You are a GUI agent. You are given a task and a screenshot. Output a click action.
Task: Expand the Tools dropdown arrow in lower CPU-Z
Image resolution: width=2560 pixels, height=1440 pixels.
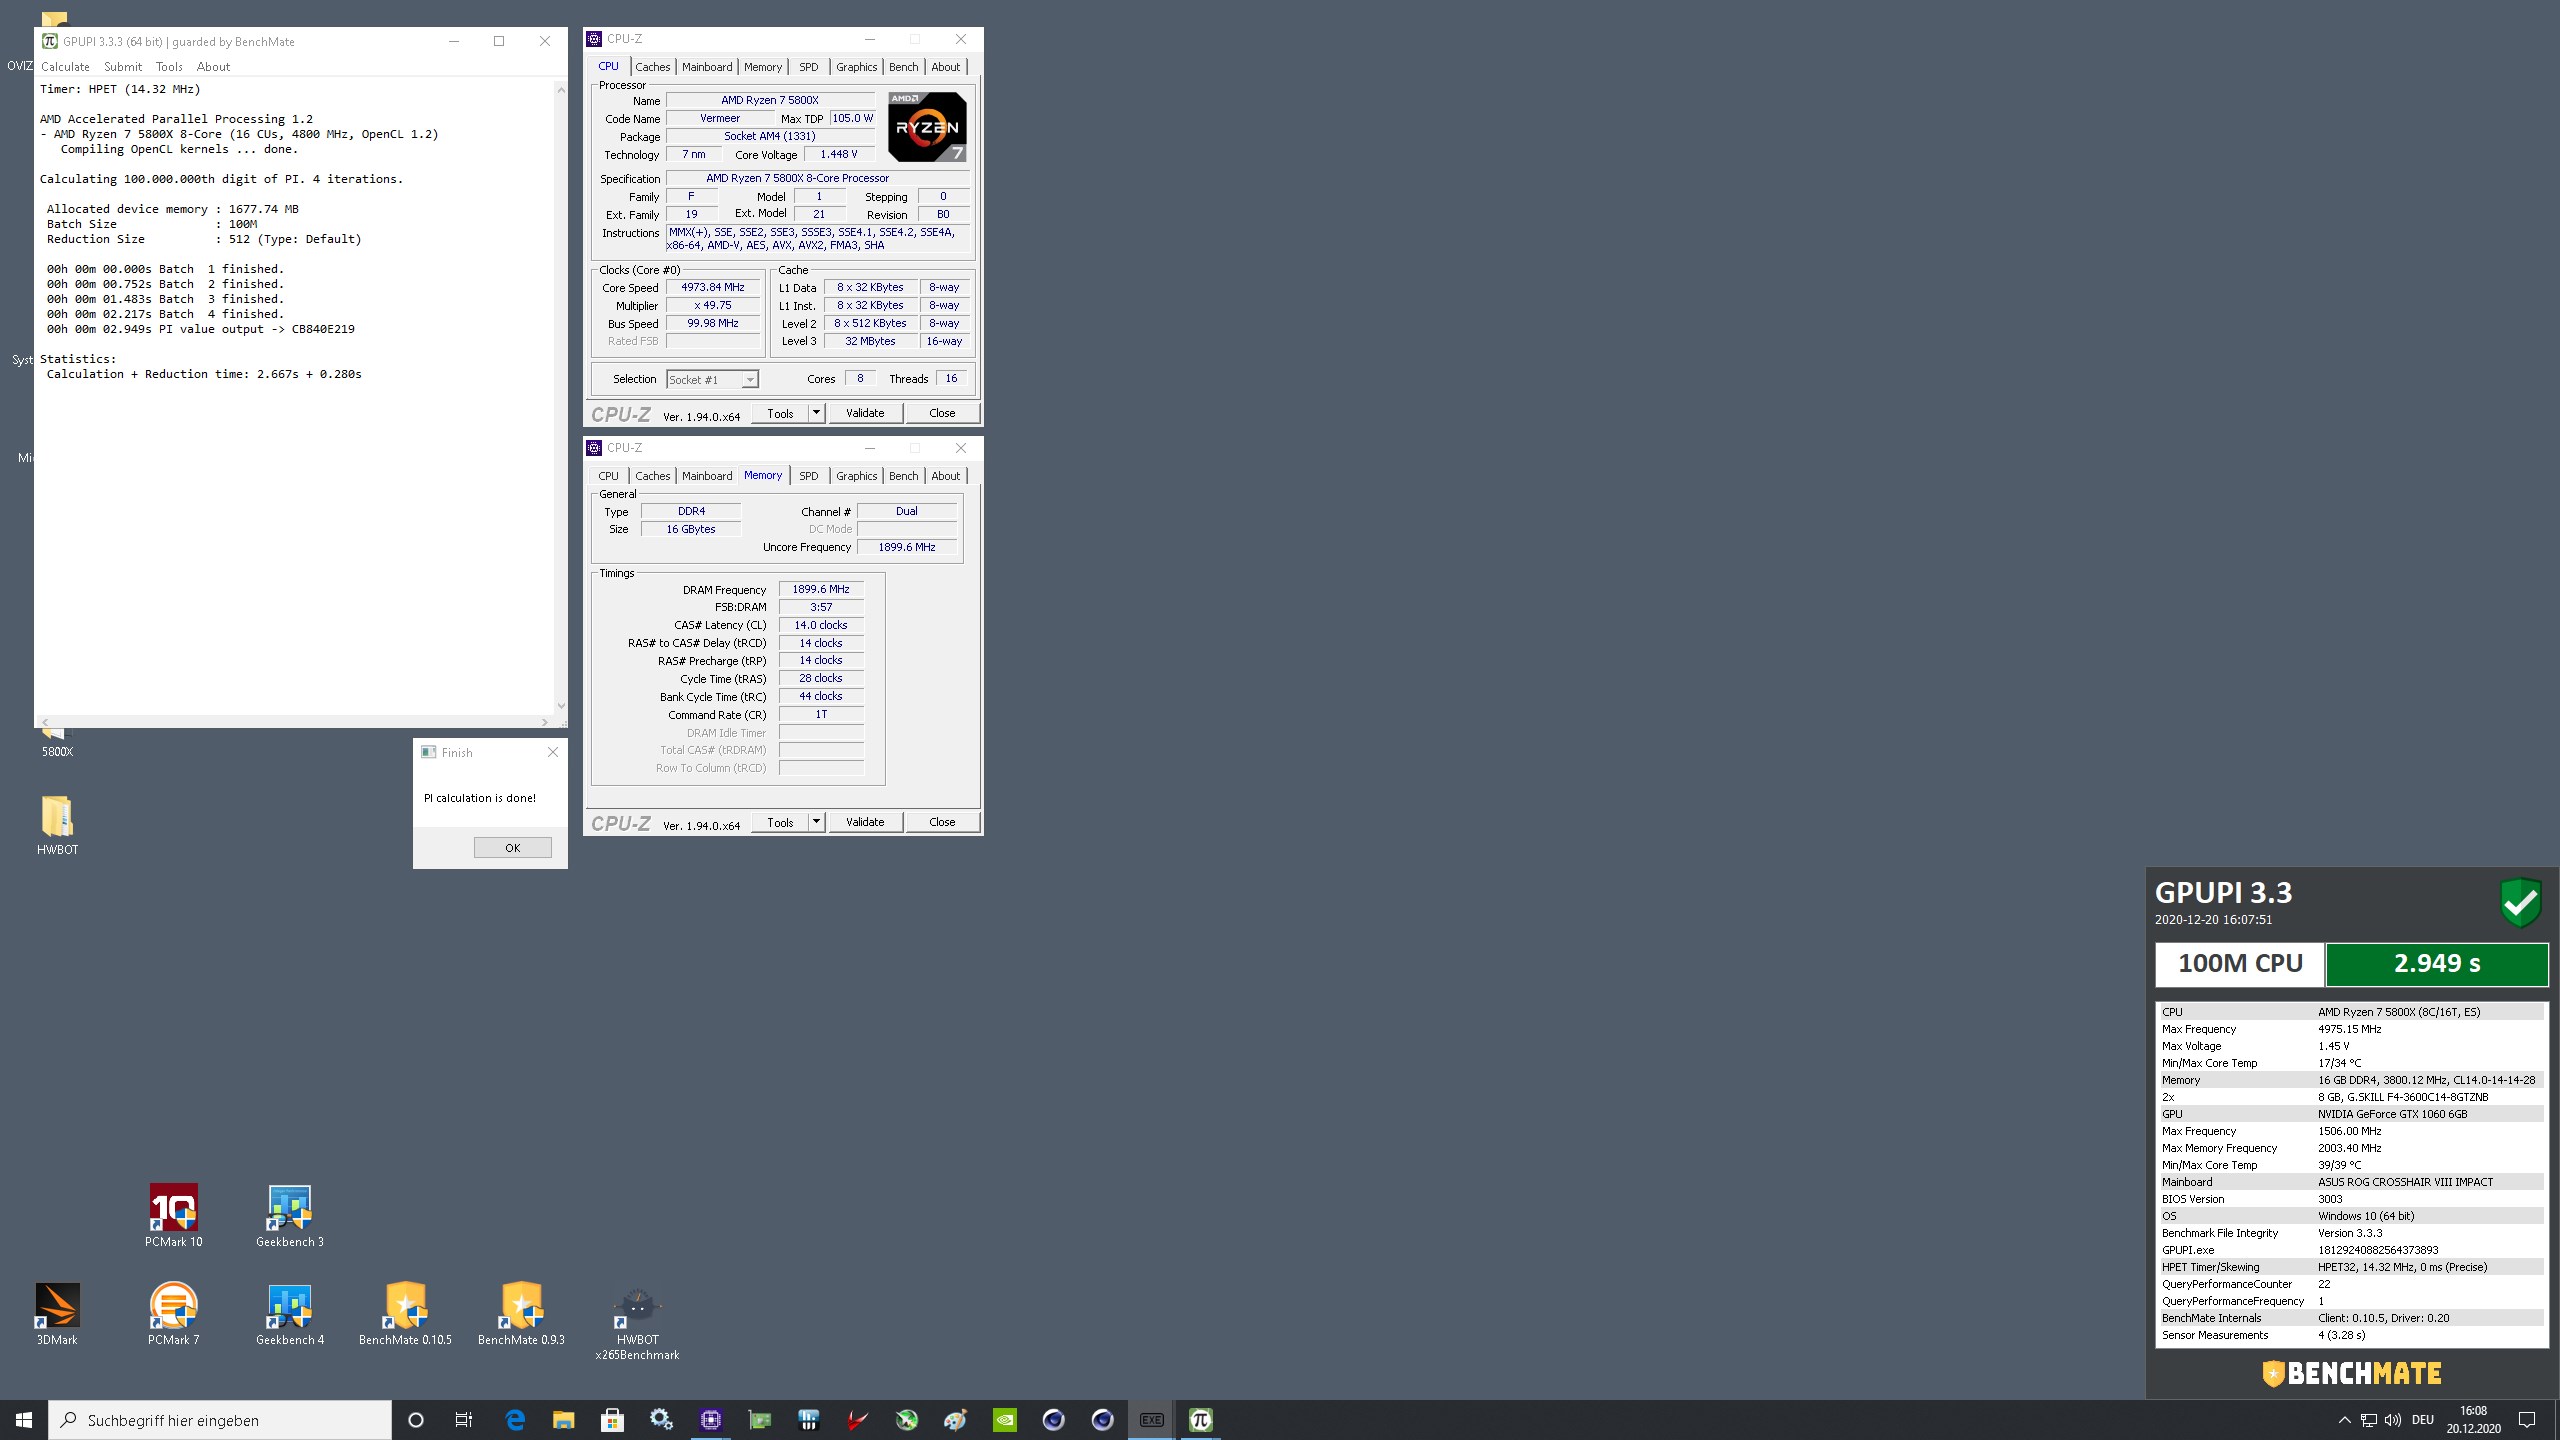[816, 822]
